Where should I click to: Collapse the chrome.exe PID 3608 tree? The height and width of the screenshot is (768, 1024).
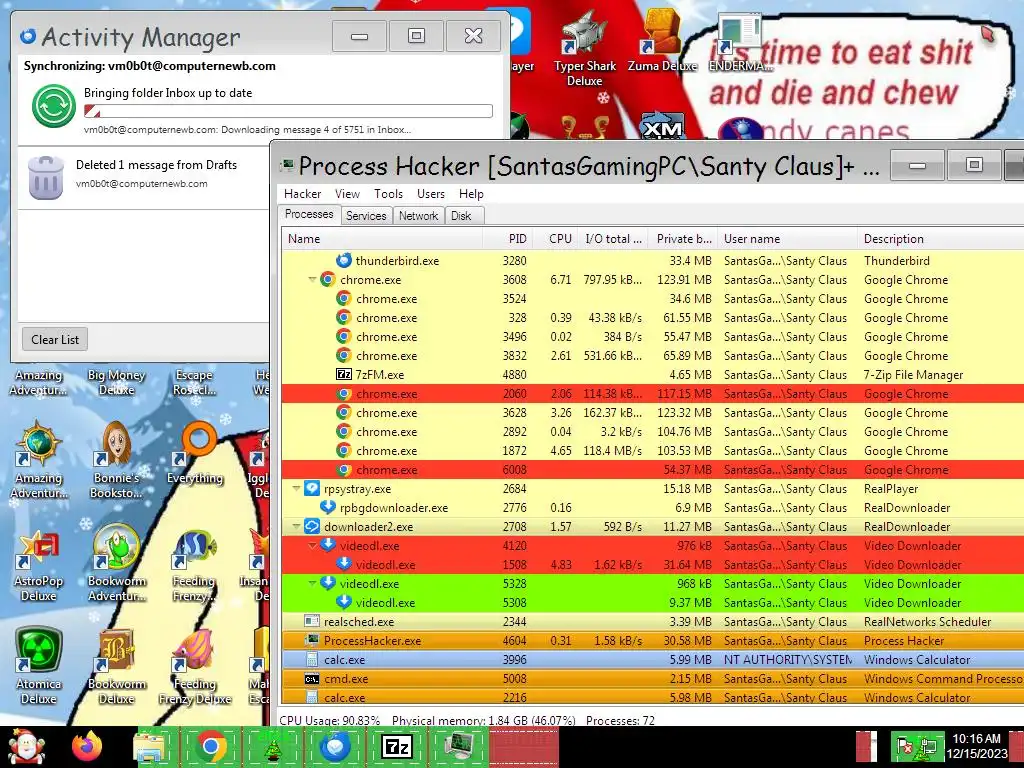click(x=313, y=280)
